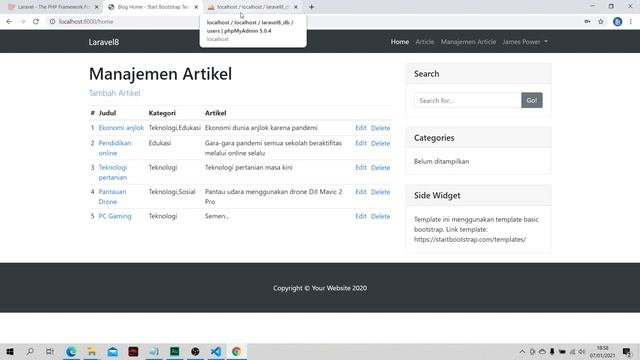Open the site information icon beside the URL
The width and height of the screenshot is (640, 360).
point(52,22)
